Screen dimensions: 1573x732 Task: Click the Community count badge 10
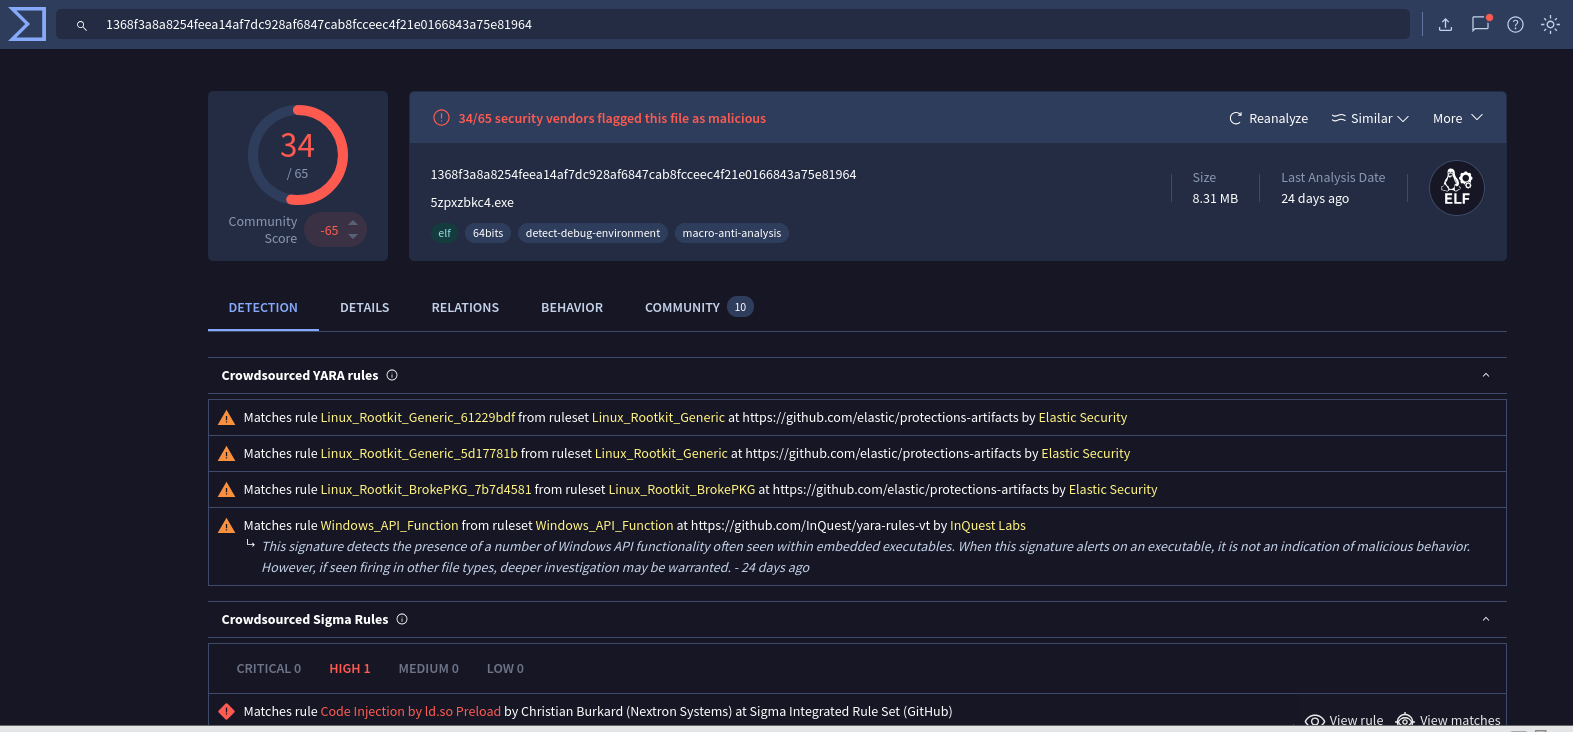[x=740, y=307]
